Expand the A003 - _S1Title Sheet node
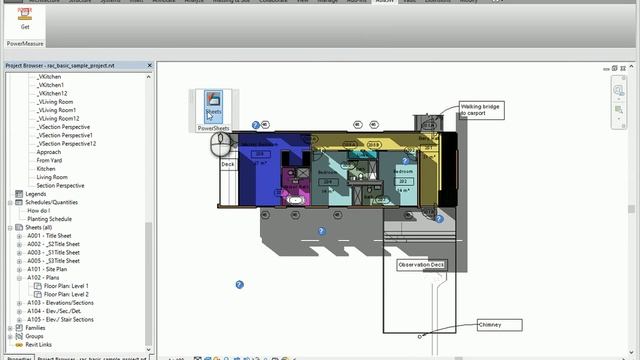The width and height of the screenshot is (640, 360). (19, 253)
